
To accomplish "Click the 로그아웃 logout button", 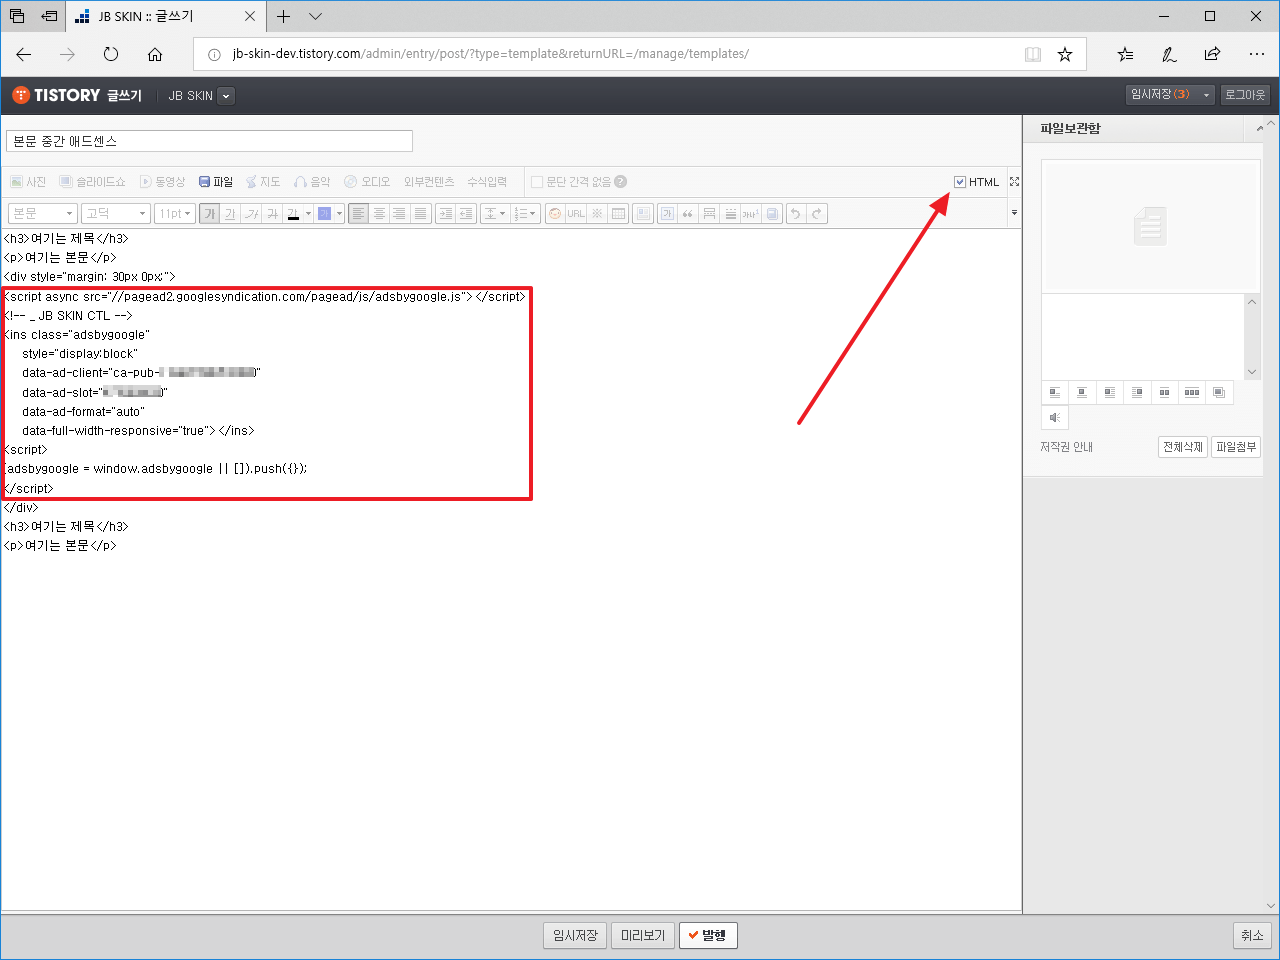I will point(1245,95).
